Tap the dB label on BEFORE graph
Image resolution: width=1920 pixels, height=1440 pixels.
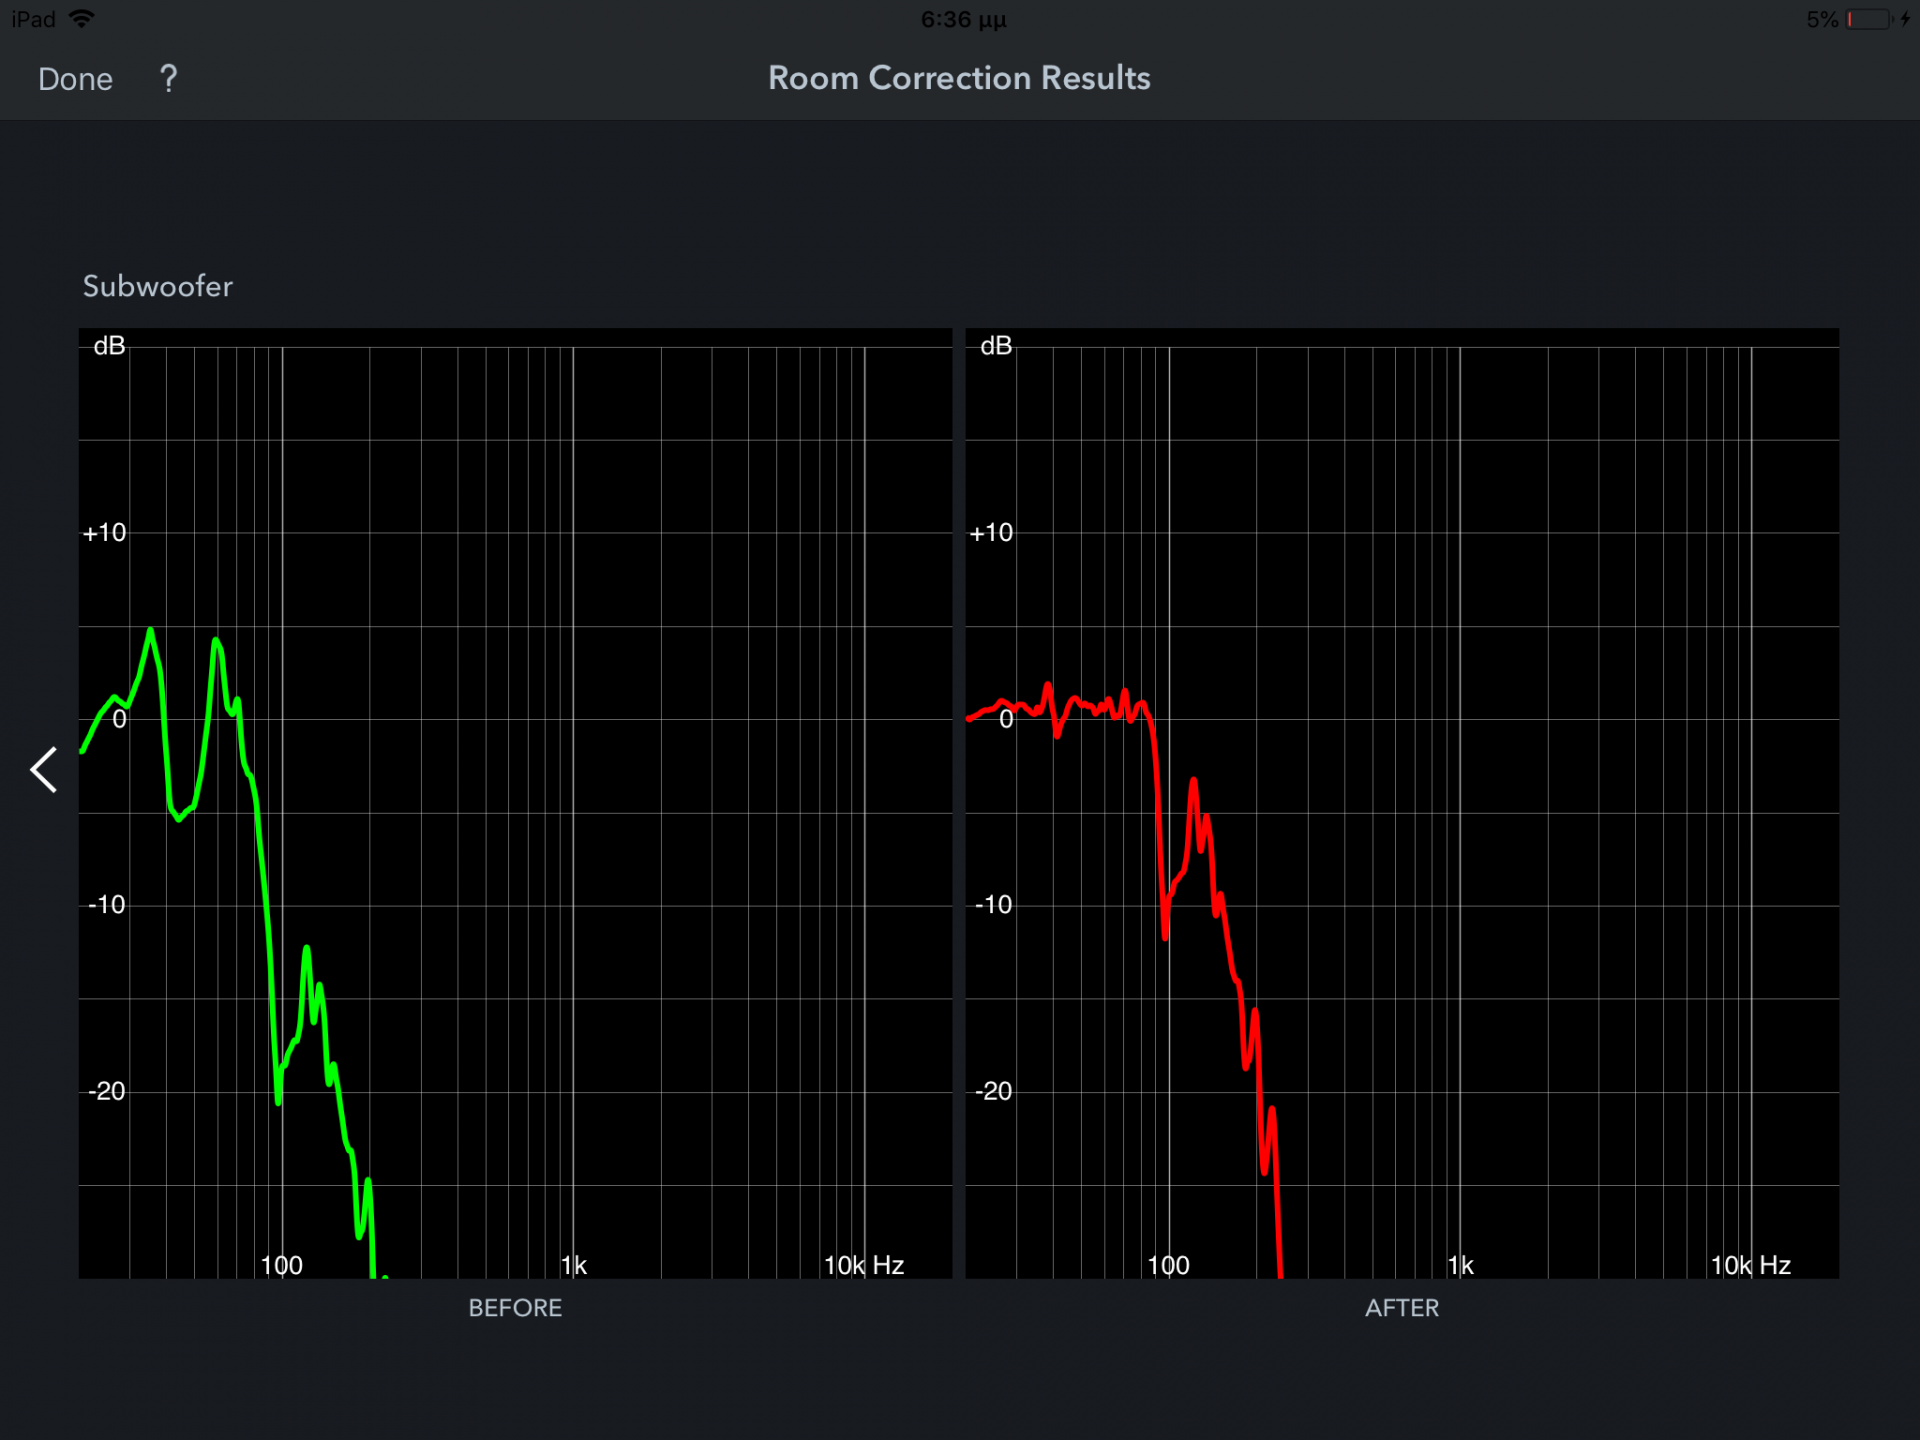(x=109, y=346)
